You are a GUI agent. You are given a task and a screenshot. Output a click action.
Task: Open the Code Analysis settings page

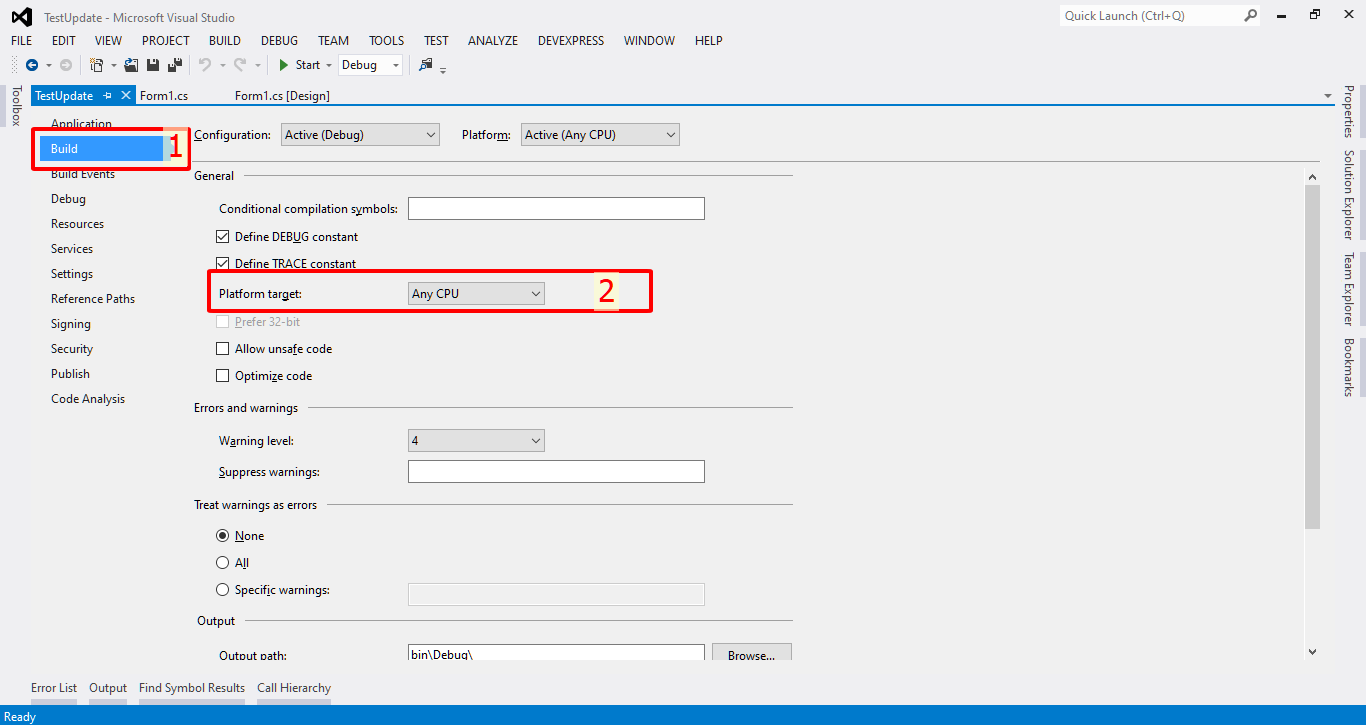click(x=88, y=399)
